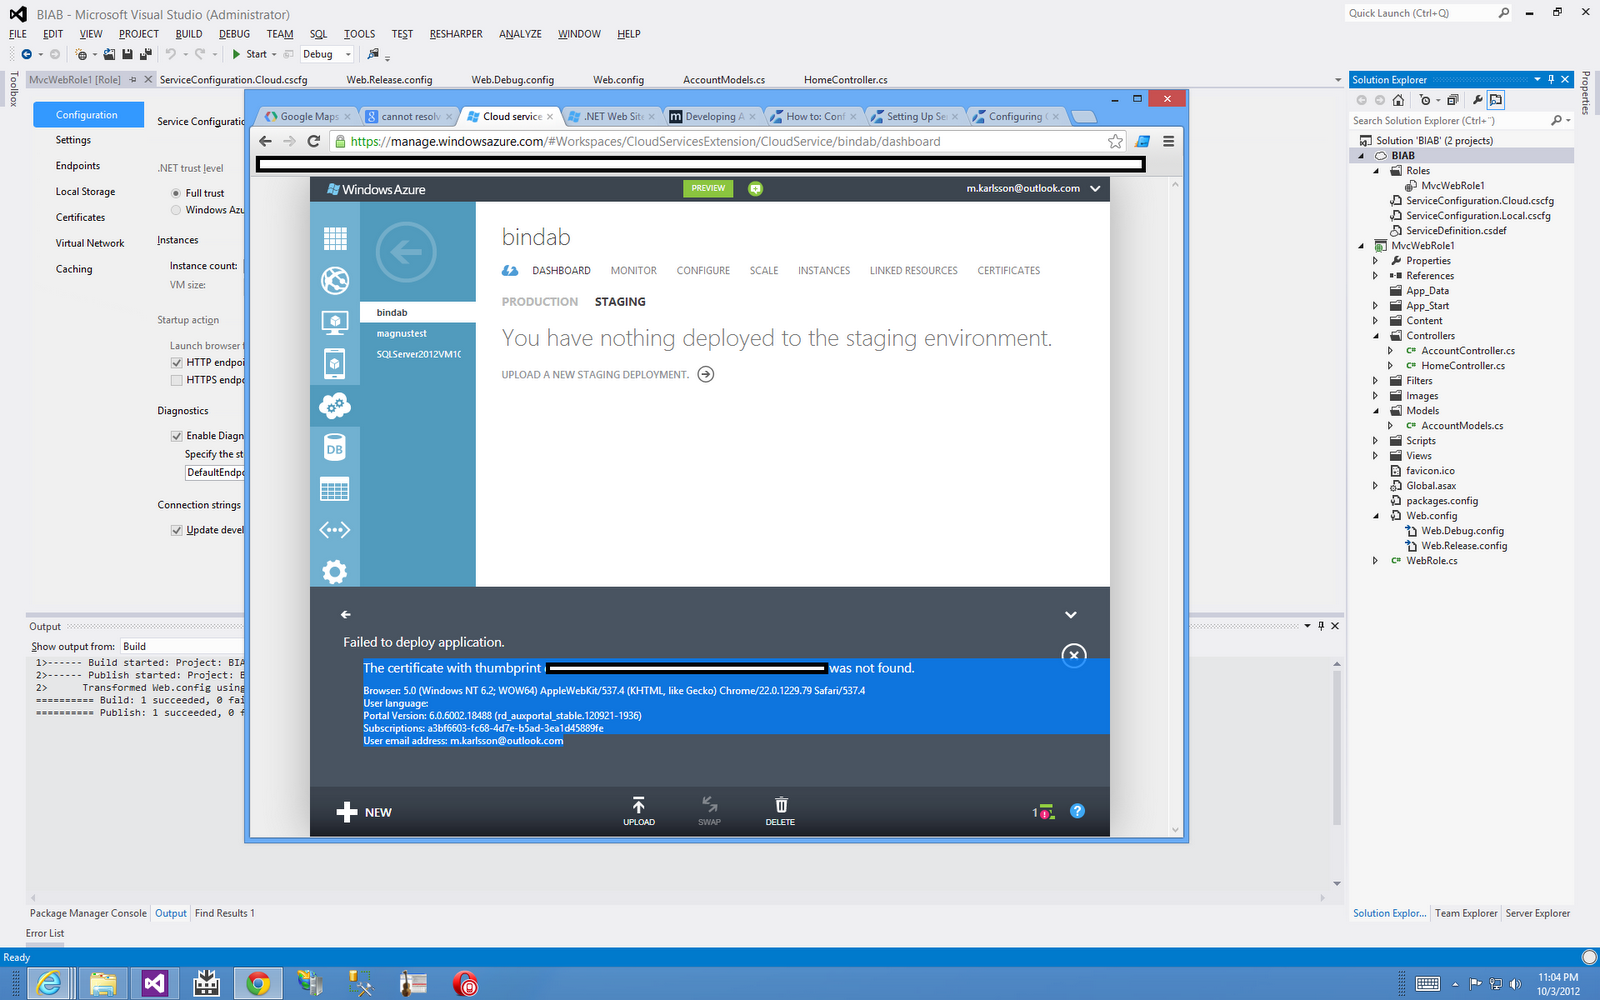Open Networks icon in Azure sidebar

click(335, 530)
